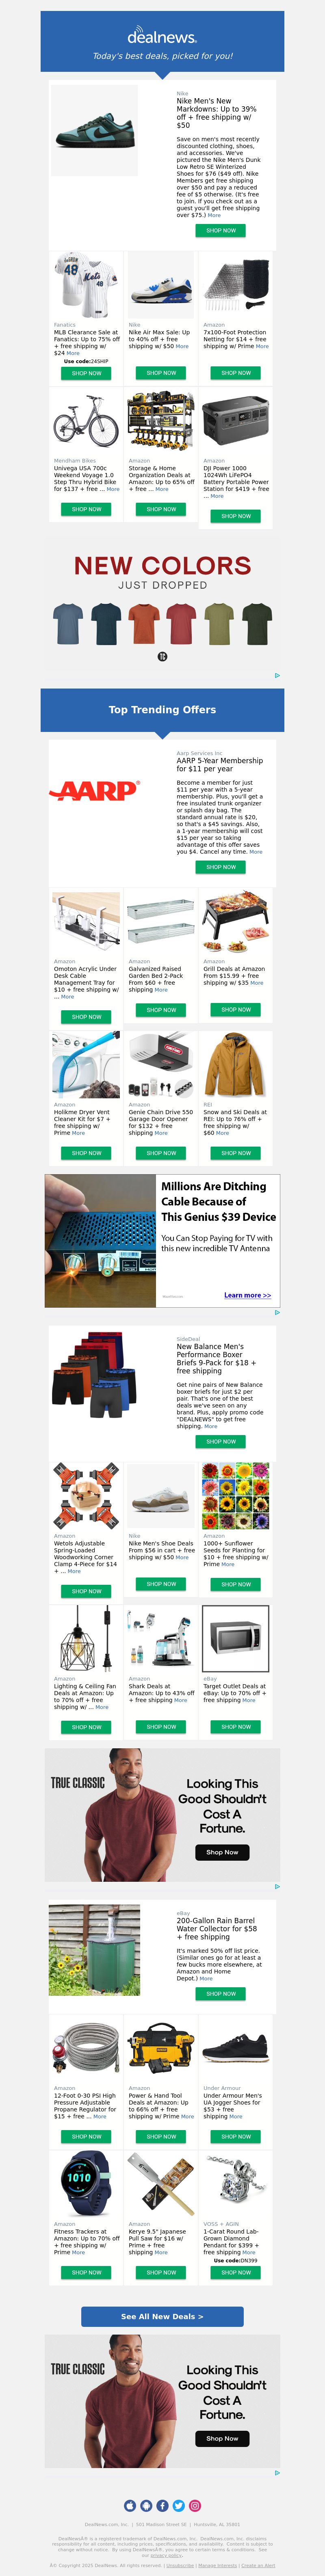
Task: Click See All New Deals button
Action: click(162, 2316)
